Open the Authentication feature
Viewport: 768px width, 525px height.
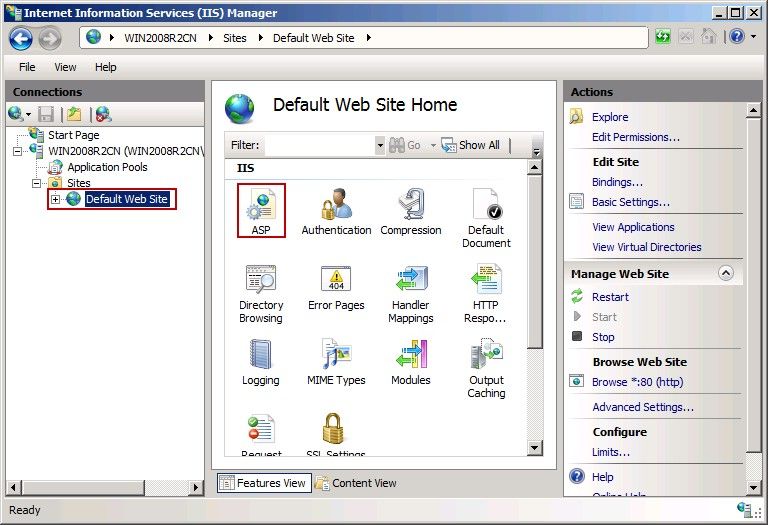tap(336, 212)
